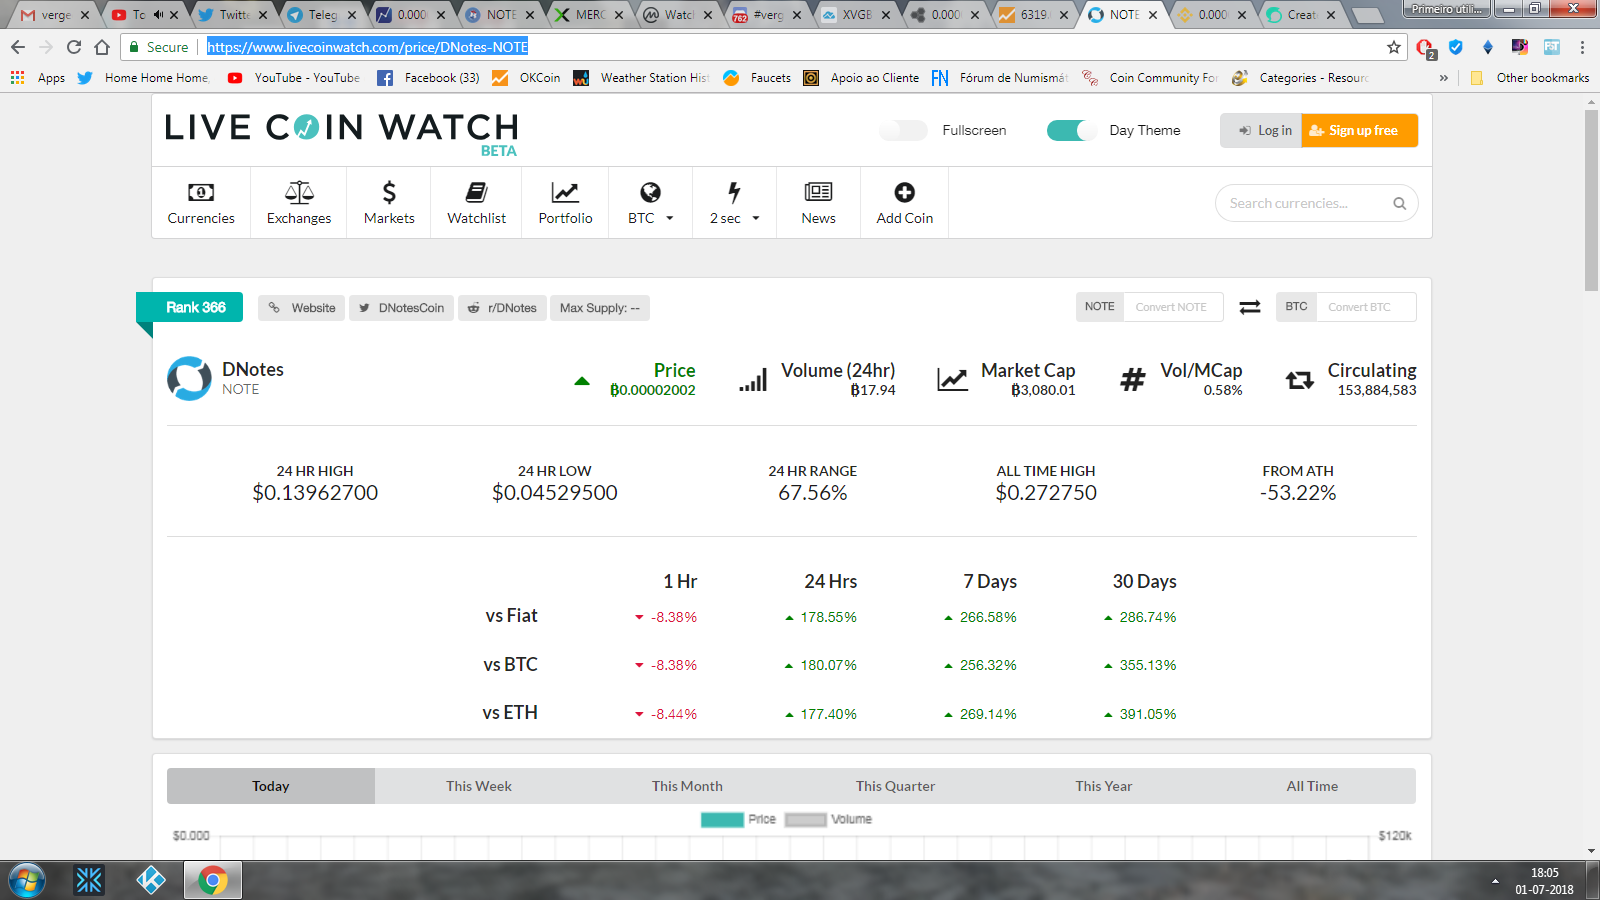
Task: Click the search magnifier icon
Action: point(1399,203)
